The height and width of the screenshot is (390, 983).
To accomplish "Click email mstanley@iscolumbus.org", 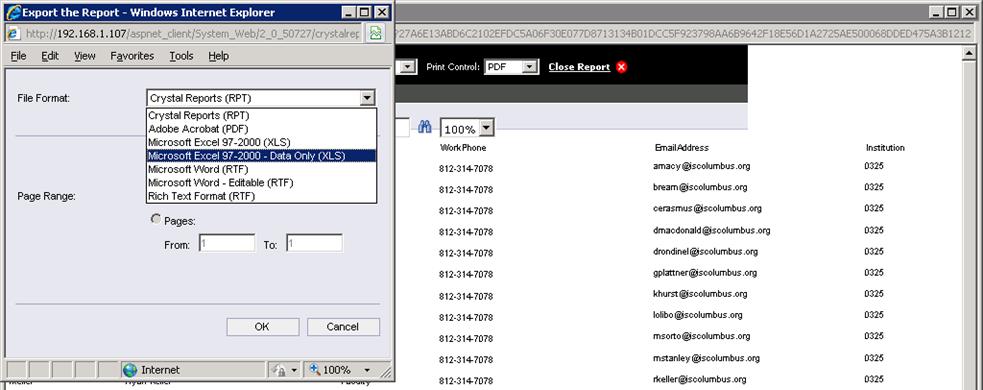I will [x=706, y=358].
